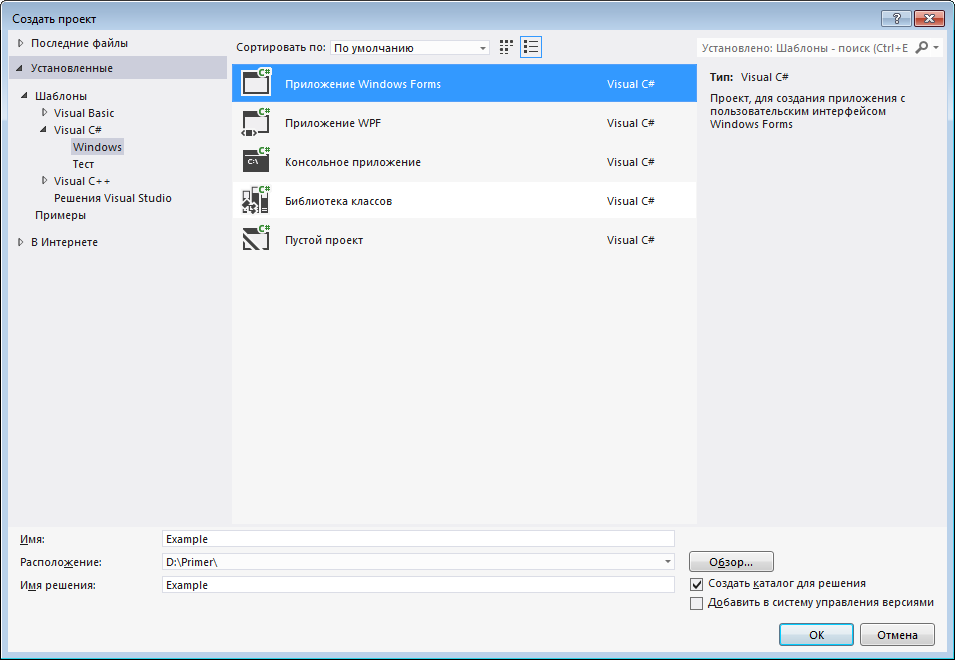Collapse the 'Шаблоны' tree node
Screen dimensions: 955x660
click(x=24, y=96)
